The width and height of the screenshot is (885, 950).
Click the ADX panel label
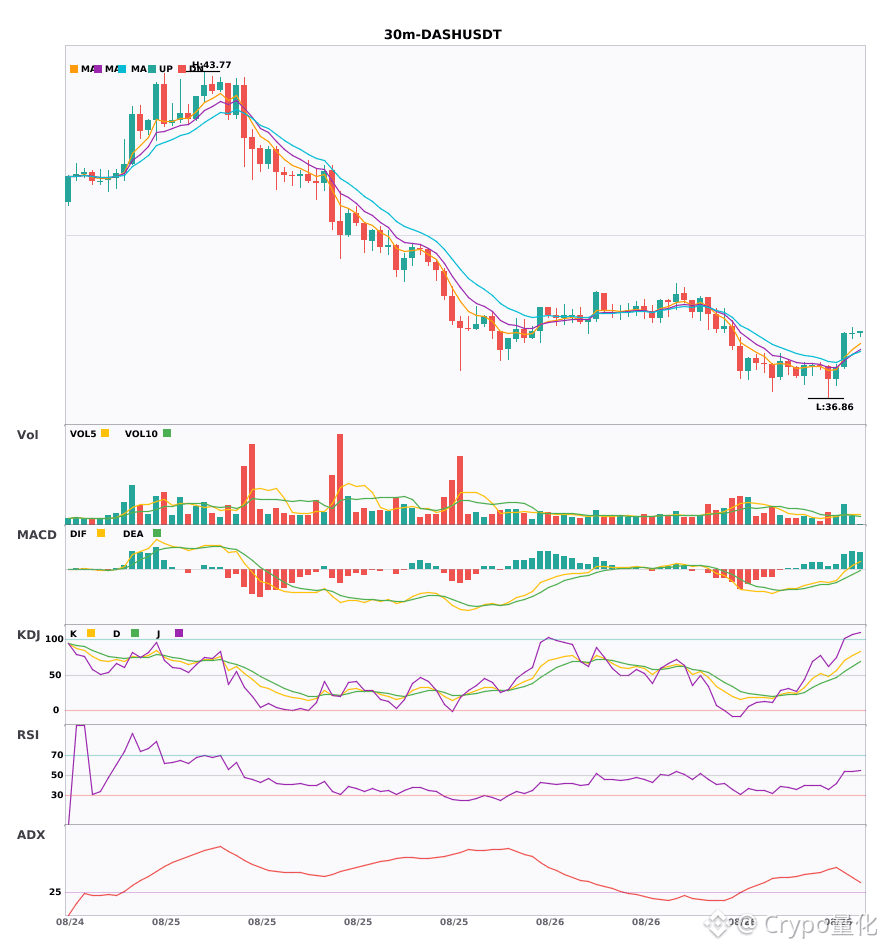click(31, 835)
